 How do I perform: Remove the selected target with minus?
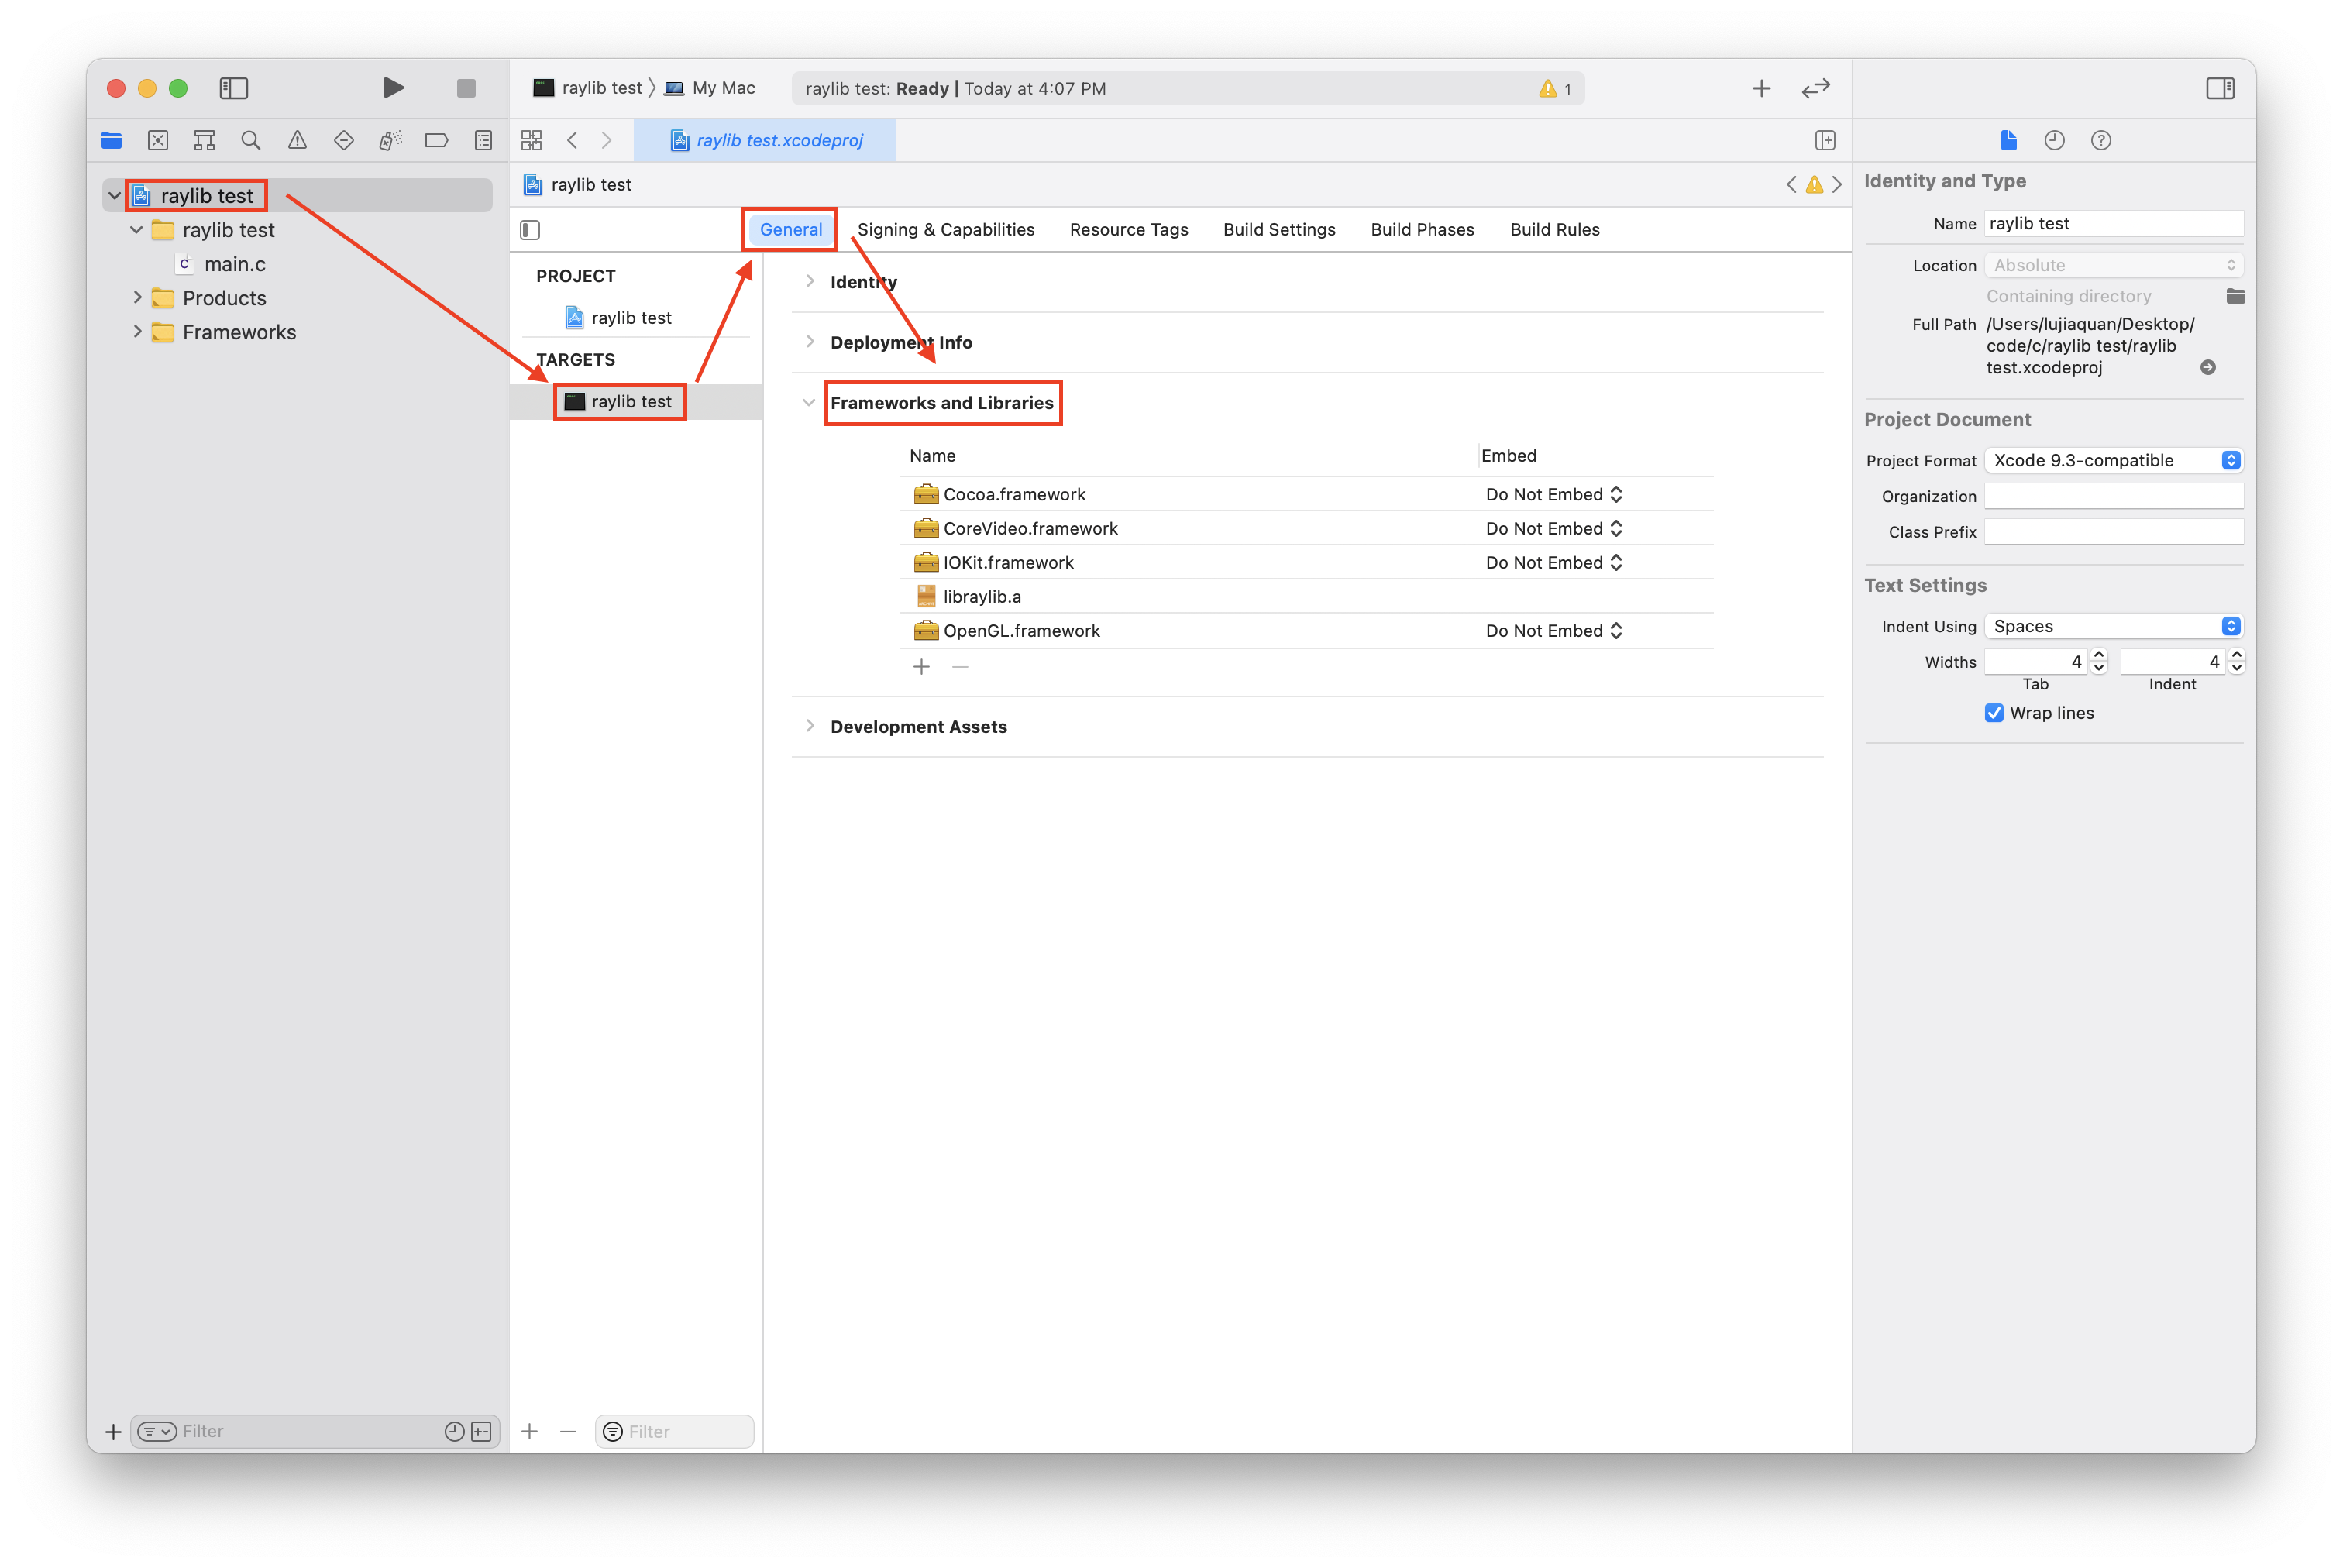pyautogui.click(x=568, y=1431)
